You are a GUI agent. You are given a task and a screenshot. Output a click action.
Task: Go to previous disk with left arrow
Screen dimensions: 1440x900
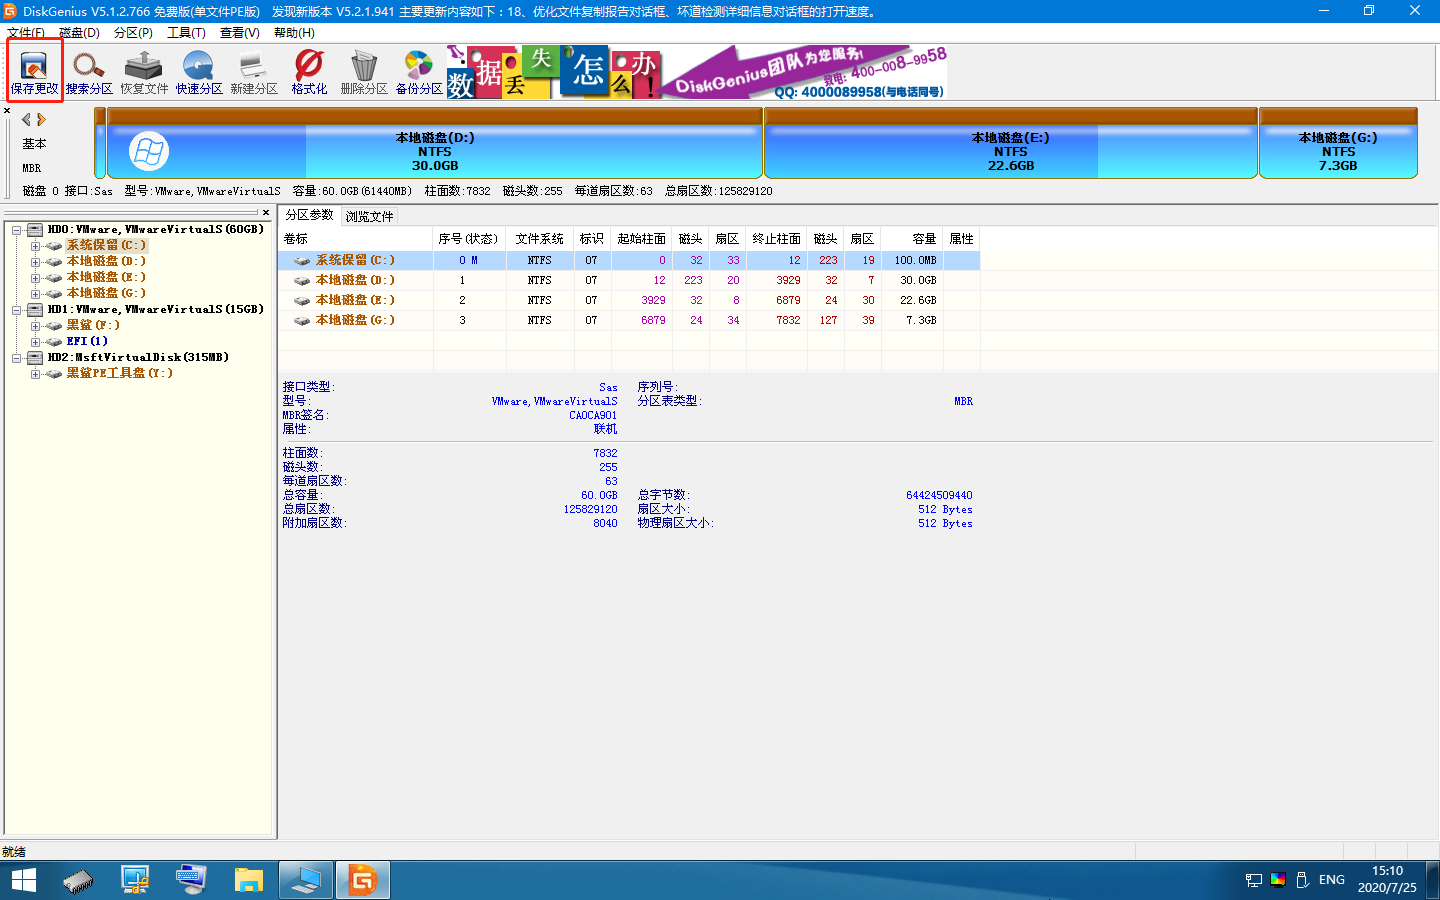27,119
